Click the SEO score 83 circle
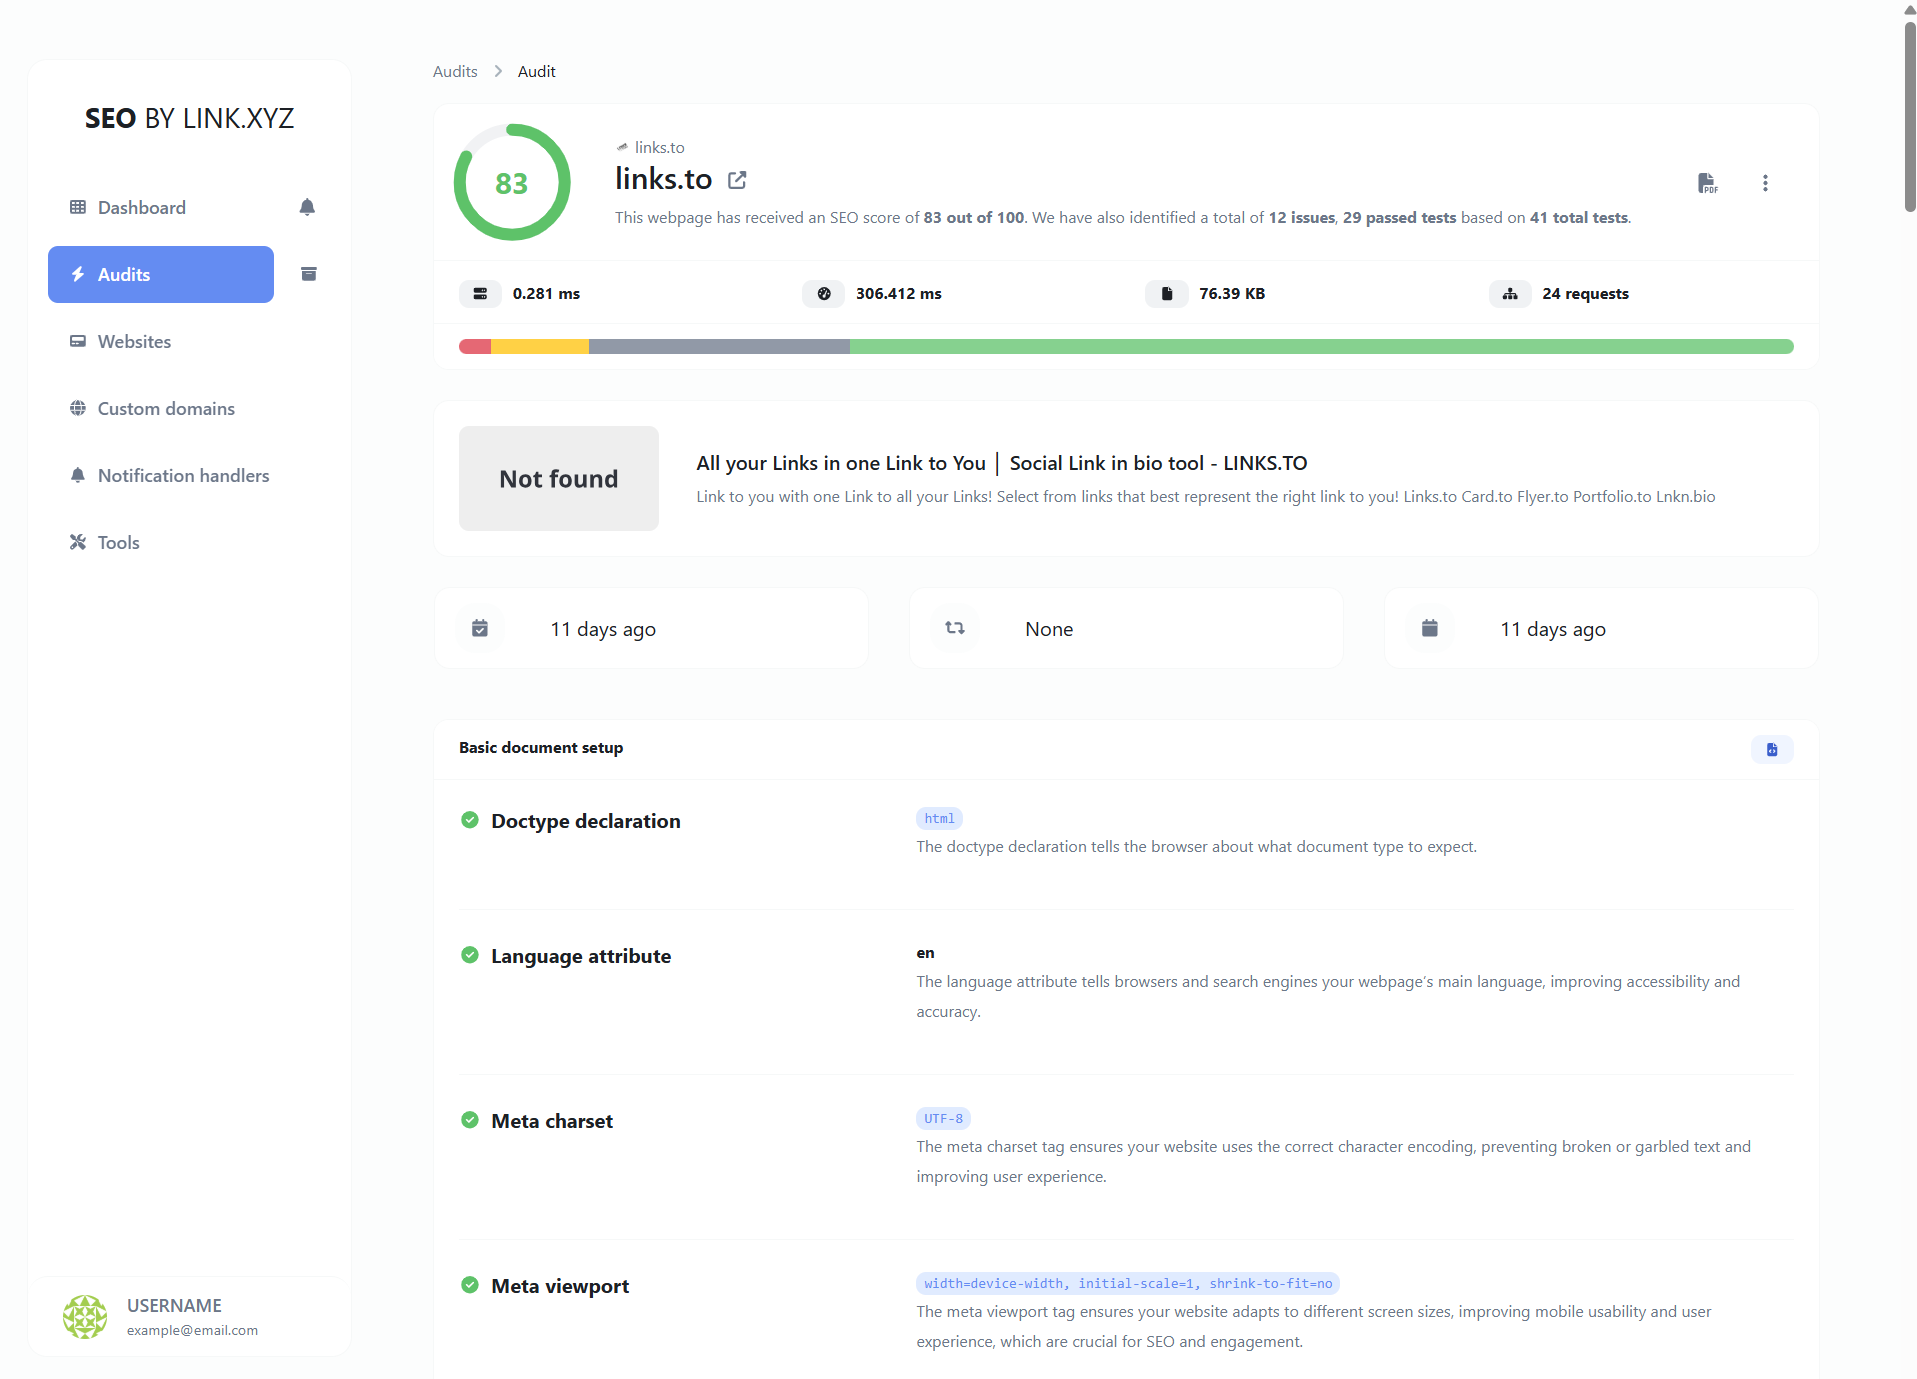 (512, 182)
